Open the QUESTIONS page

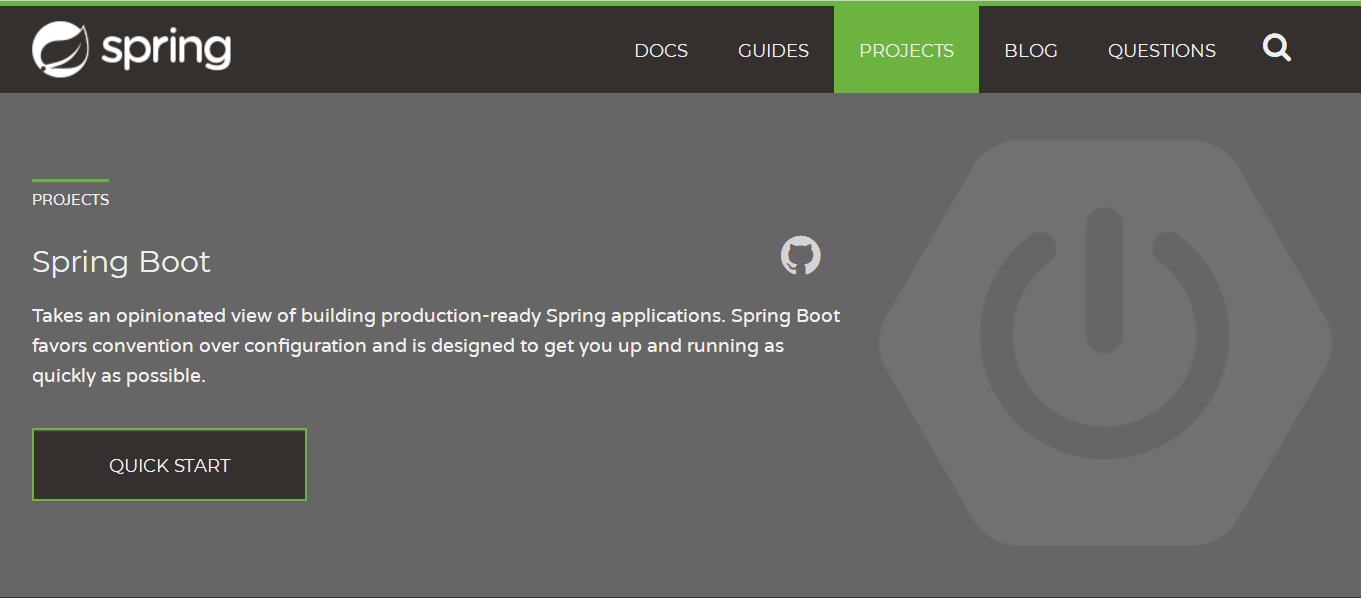click(1161, 50)
